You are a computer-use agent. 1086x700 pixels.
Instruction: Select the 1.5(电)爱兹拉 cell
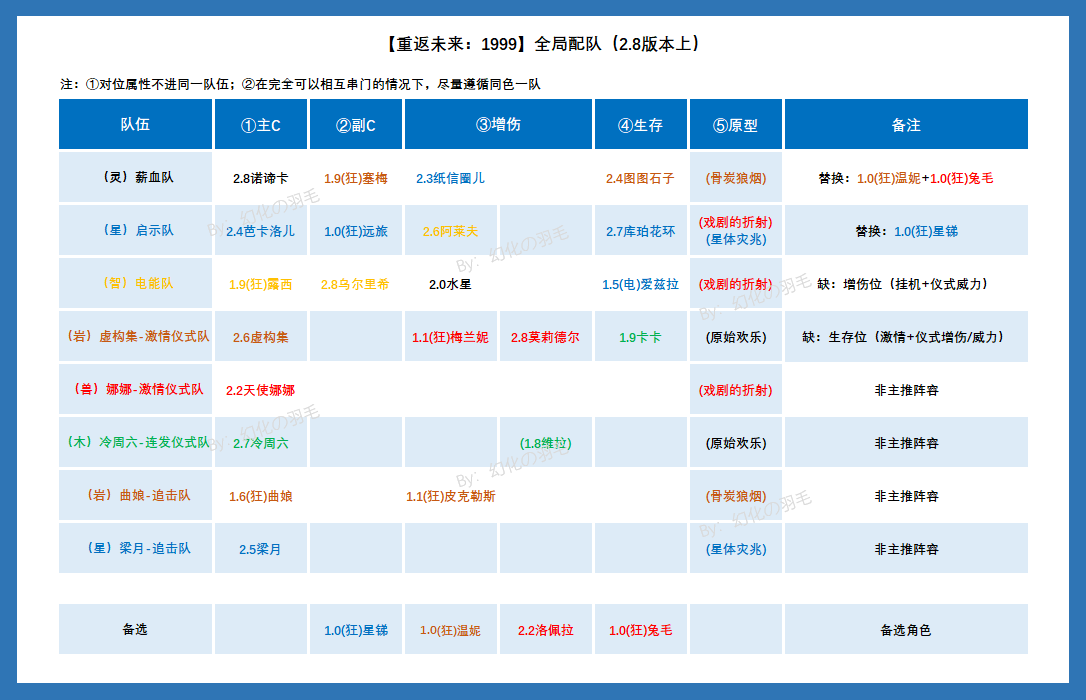click(x=641, y=284)
